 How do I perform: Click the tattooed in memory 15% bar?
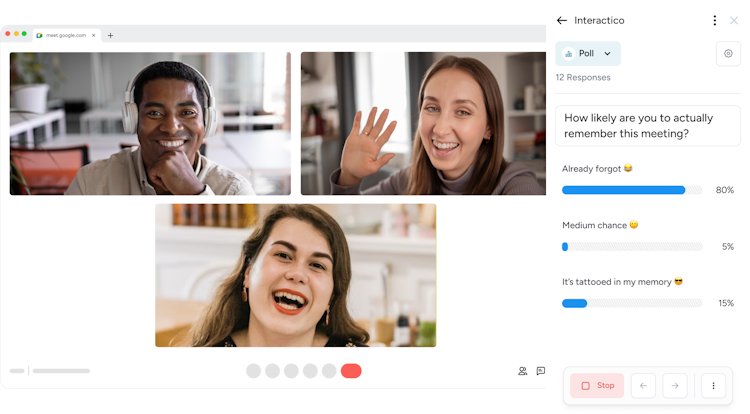point(632,303)
